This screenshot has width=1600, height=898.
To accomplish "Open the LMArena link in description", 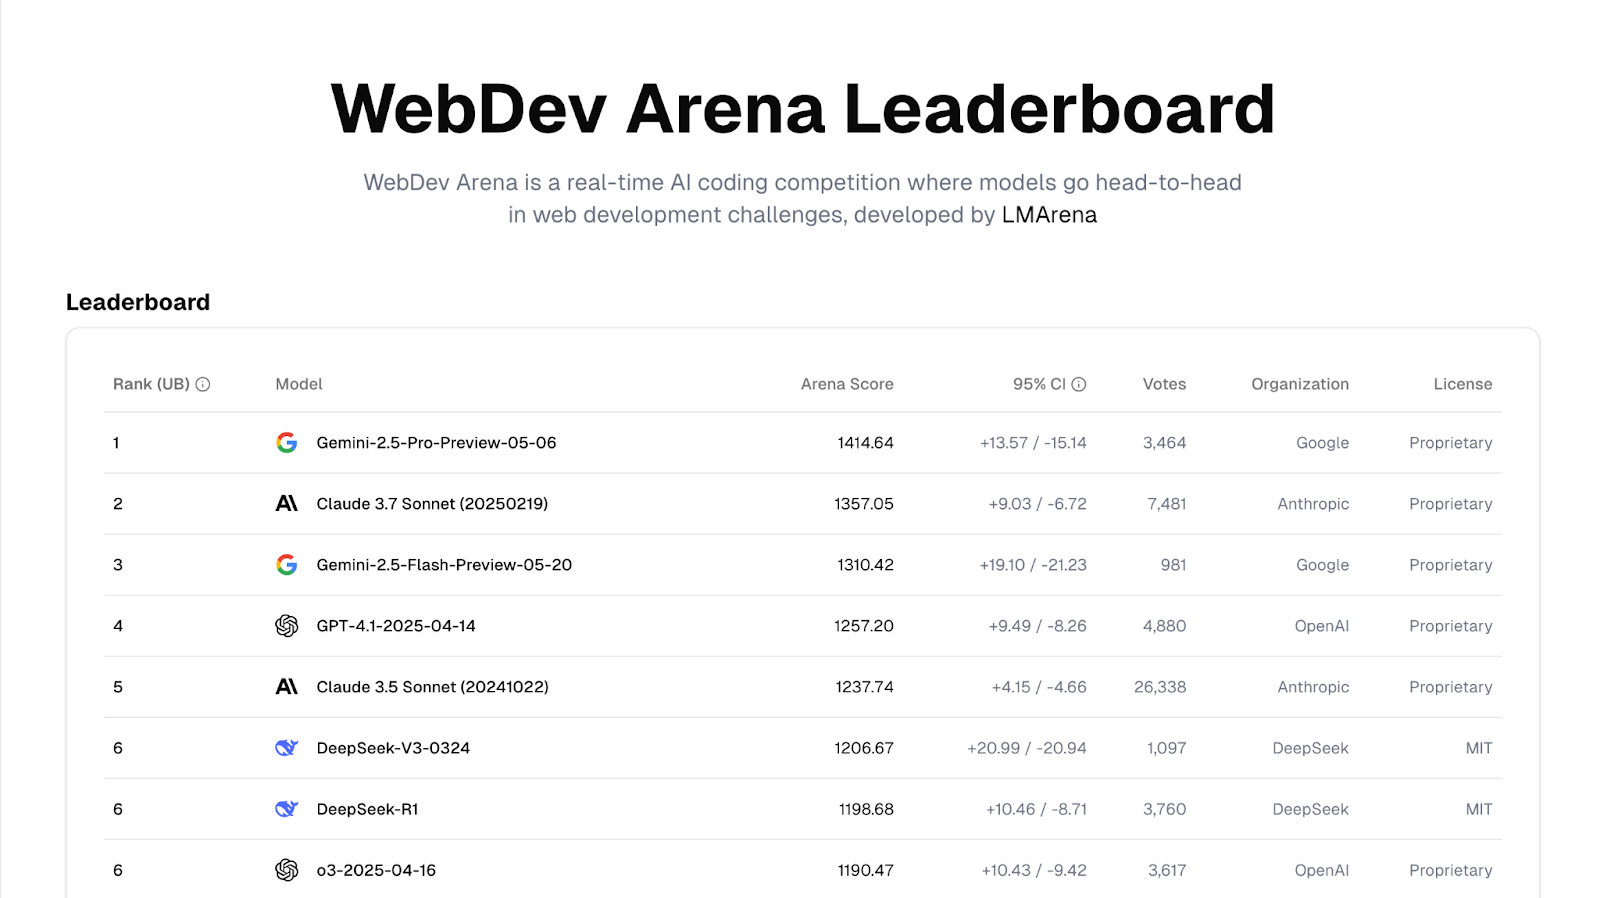I will pyautogui.click(x=1049, y=215).
